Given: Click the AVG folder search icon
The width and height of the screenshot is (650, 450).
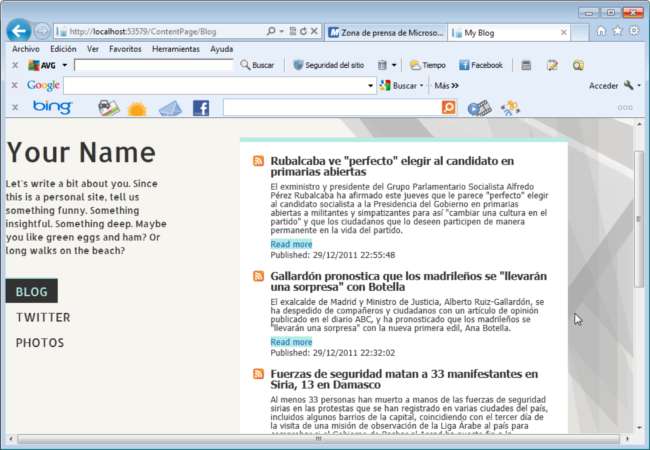Looking at the screenshot, I should tap(578, 65).
